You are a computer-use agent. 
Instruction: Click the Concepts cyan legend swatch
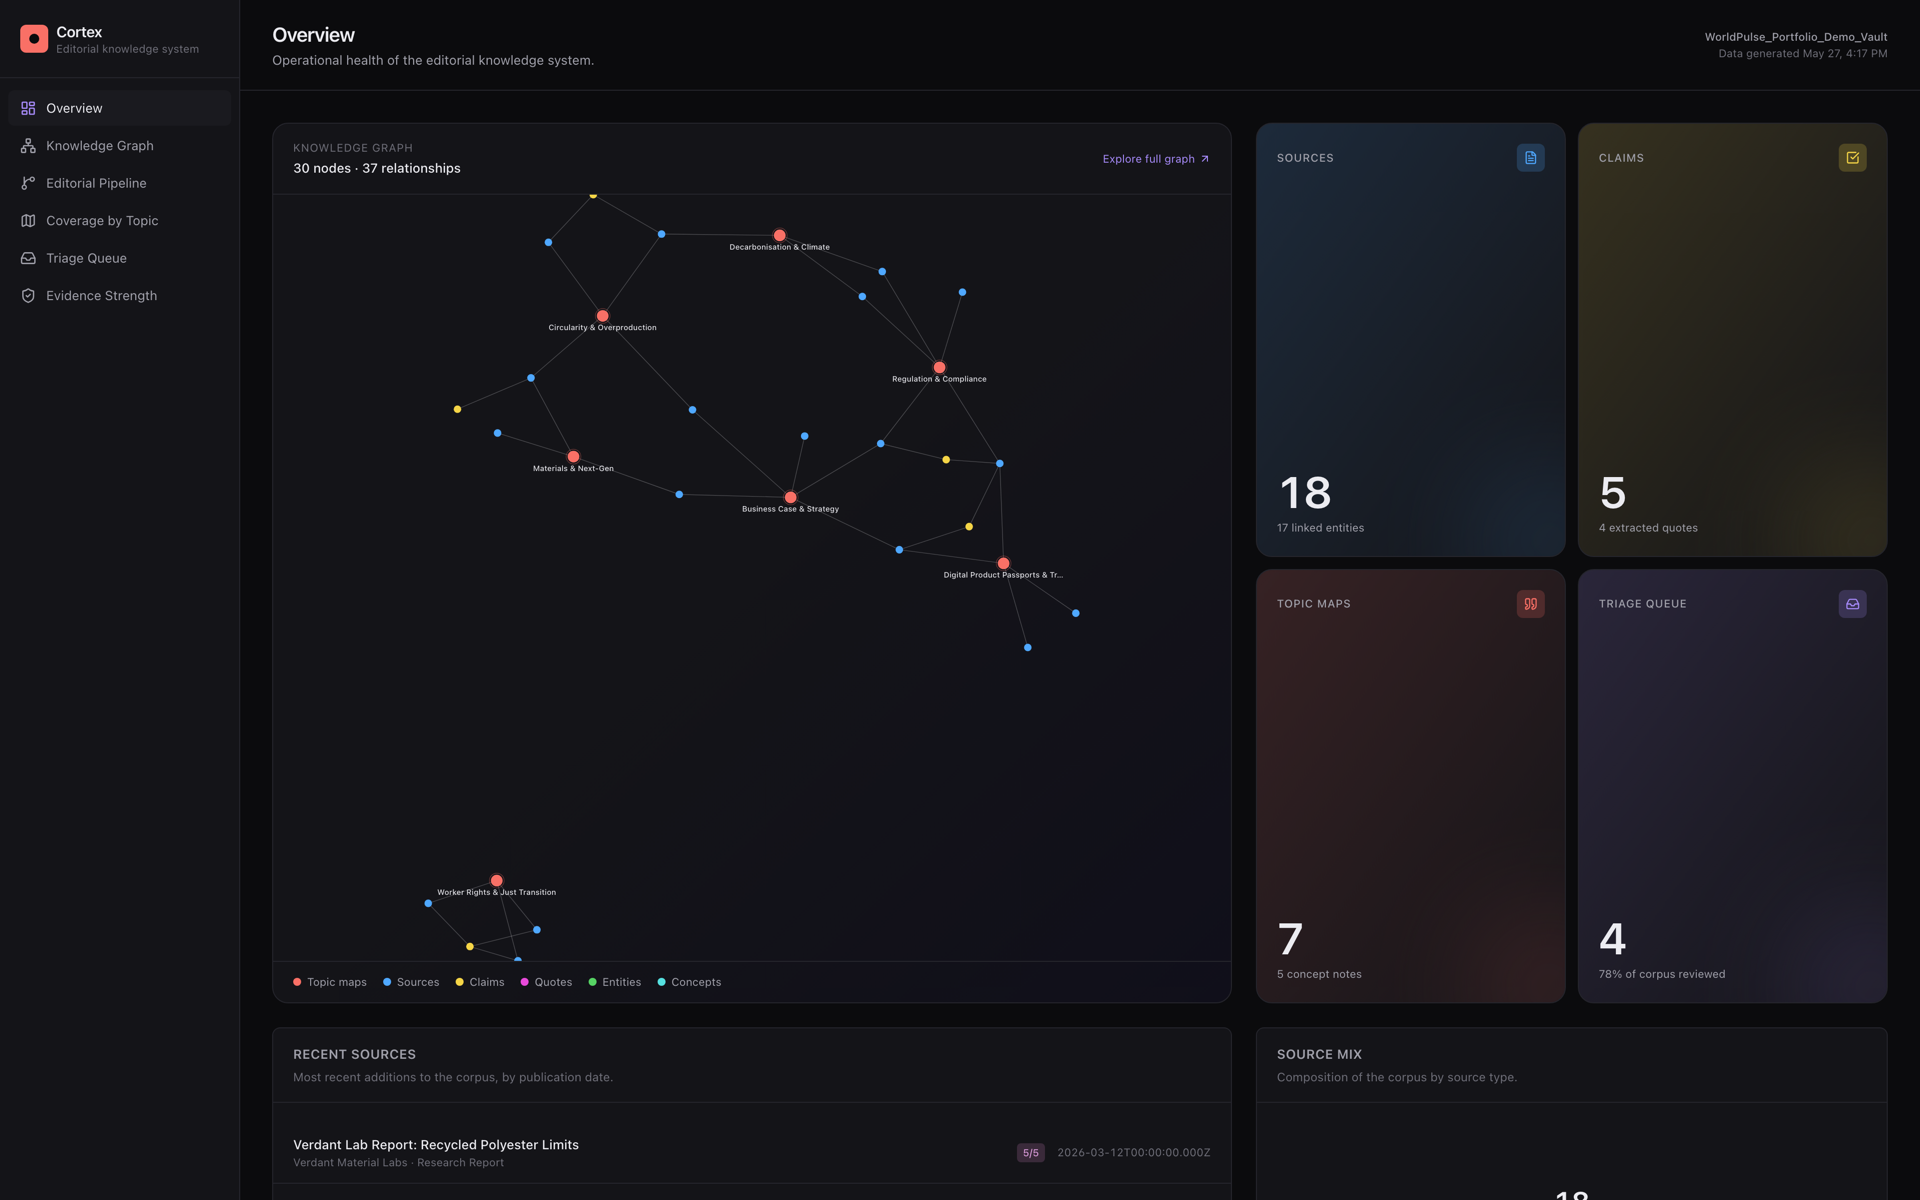pyautogui.click(x=661, y=982)
